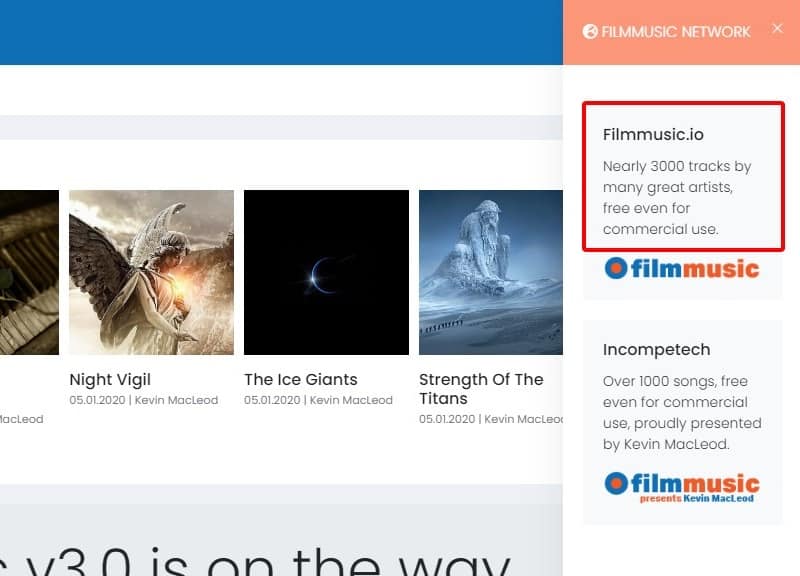Click the filmmusic presents Kevin MacLeod logo

[682, 487]
